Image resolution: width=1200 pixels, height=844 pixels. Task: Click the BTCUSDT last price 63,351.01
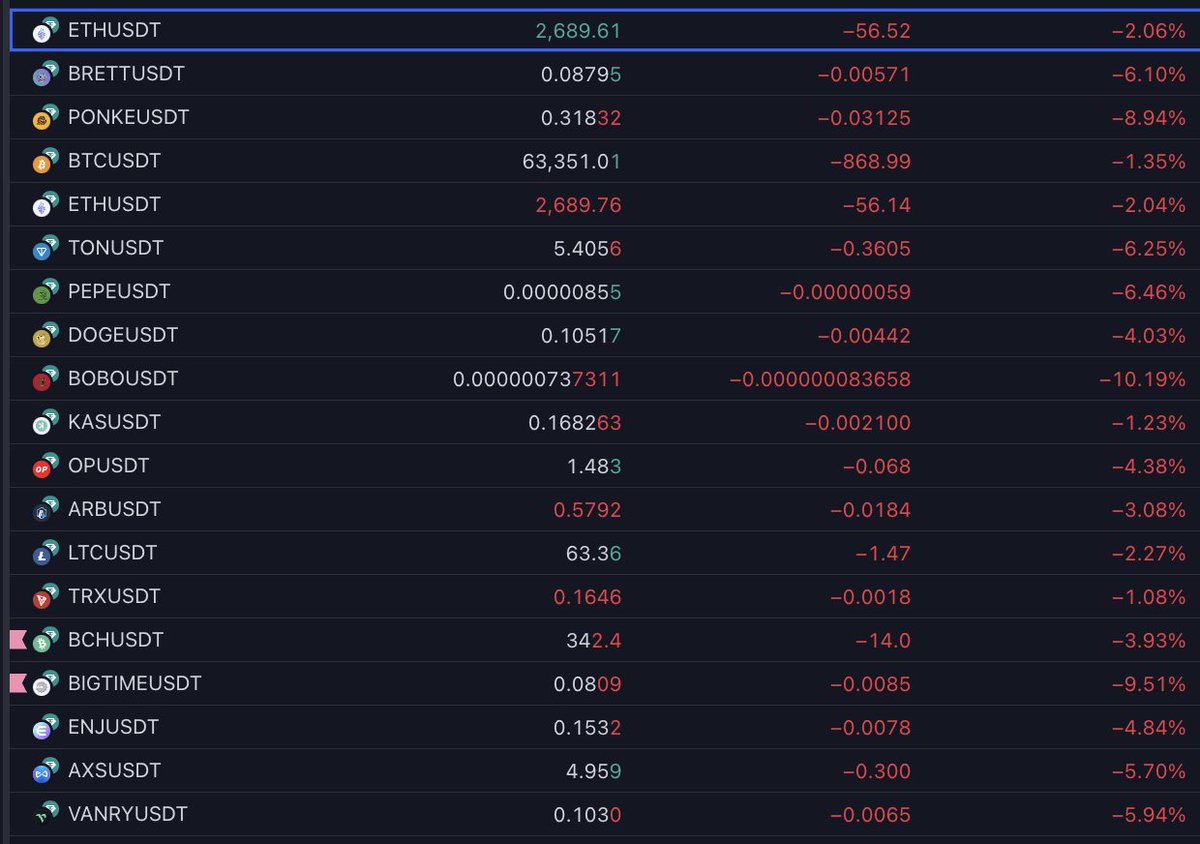572,161
